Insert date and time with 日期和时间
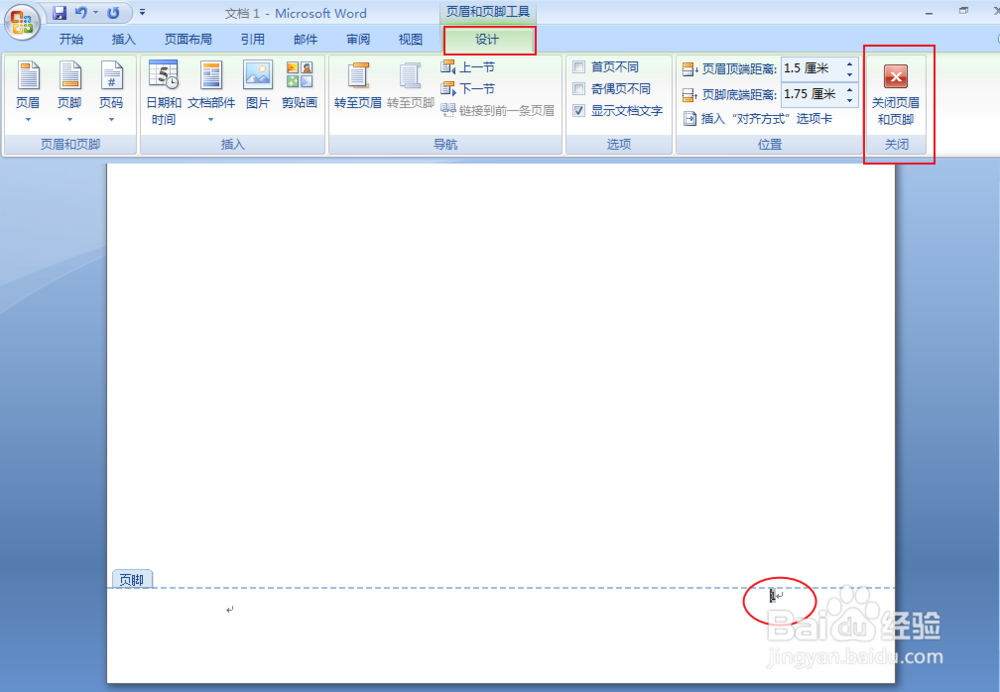1000x692 pixels. (163, 90)
